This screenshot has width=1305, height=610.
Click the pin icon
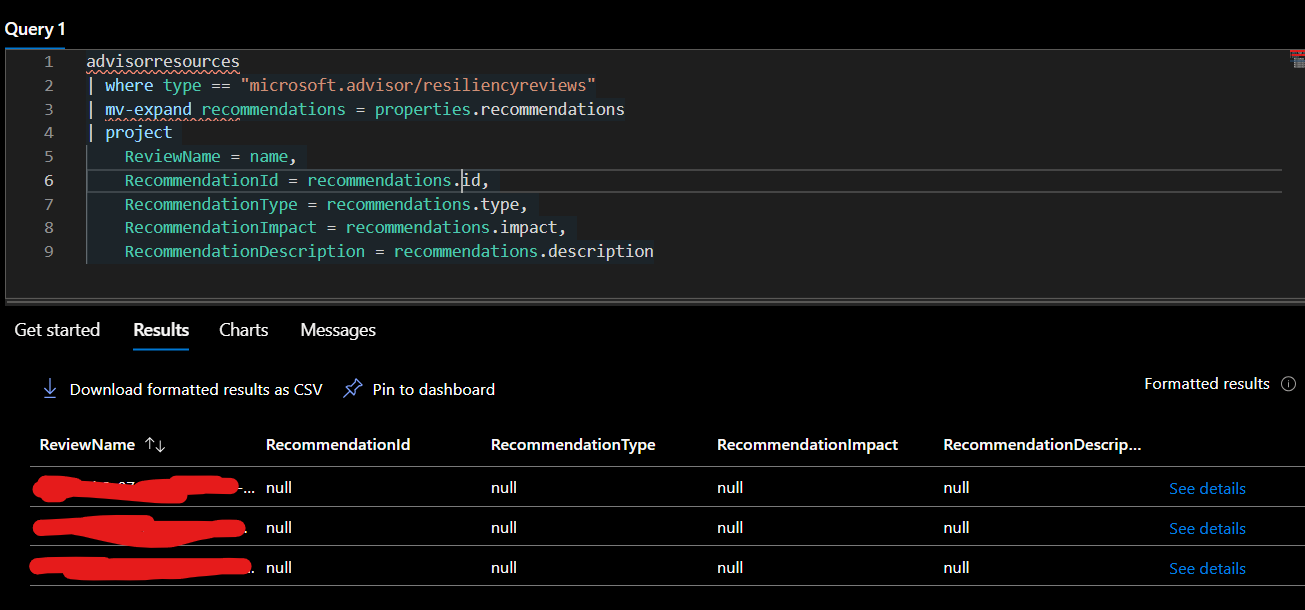click(x=352, y=389)
